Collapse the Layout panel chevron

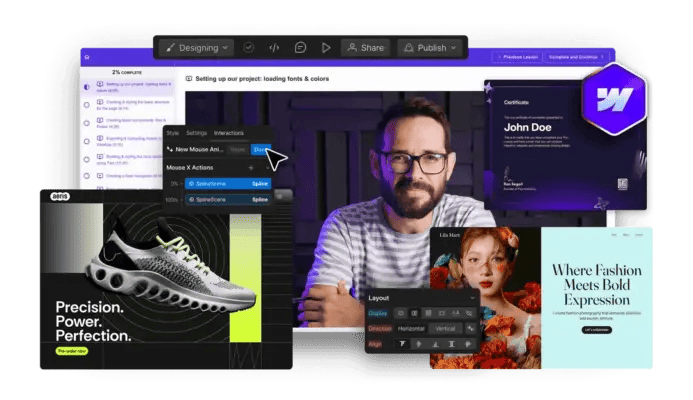pyautogui.click(x=472, y=298)
